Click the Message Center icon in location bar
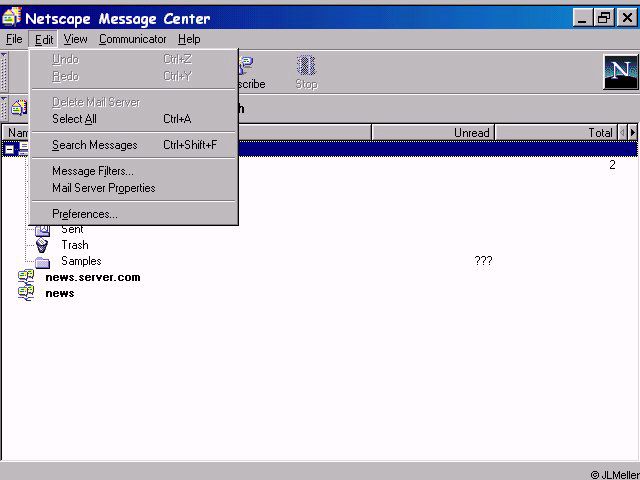Image resolution: width=640 pixels, height=480 pixels. (19, 108)
